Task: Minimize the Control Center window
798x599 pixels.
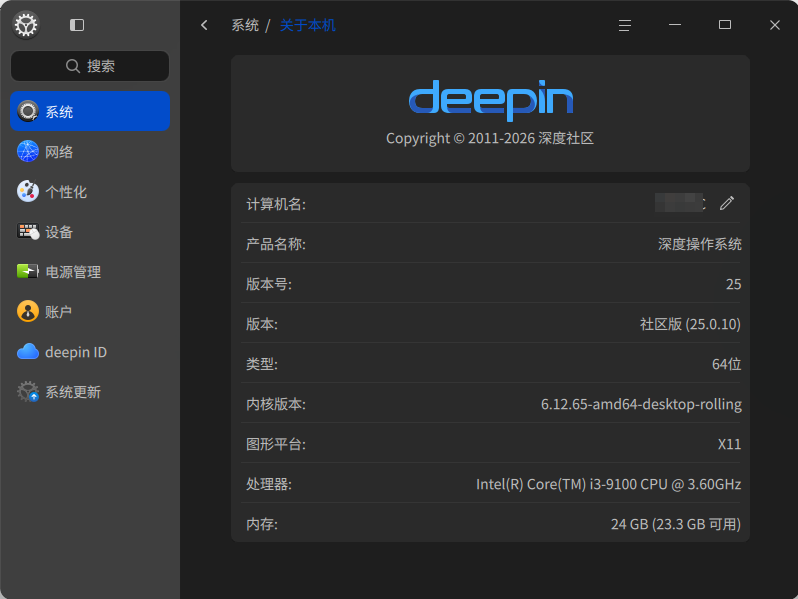Action: (x=675, y=25)
